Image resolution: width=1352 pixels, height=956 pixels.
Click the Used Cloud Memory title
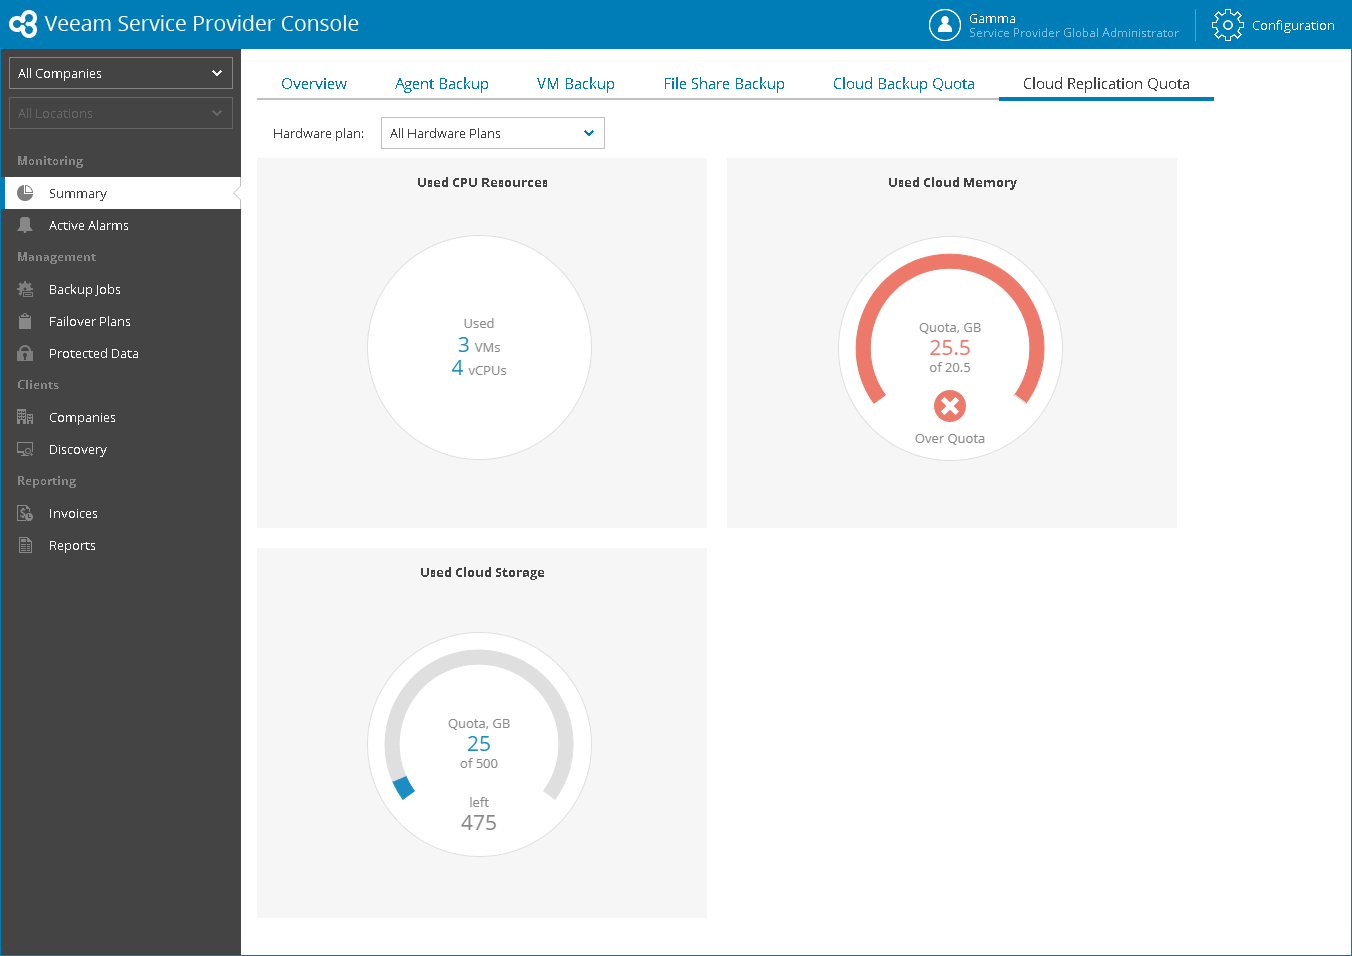[x=952, y=182]
